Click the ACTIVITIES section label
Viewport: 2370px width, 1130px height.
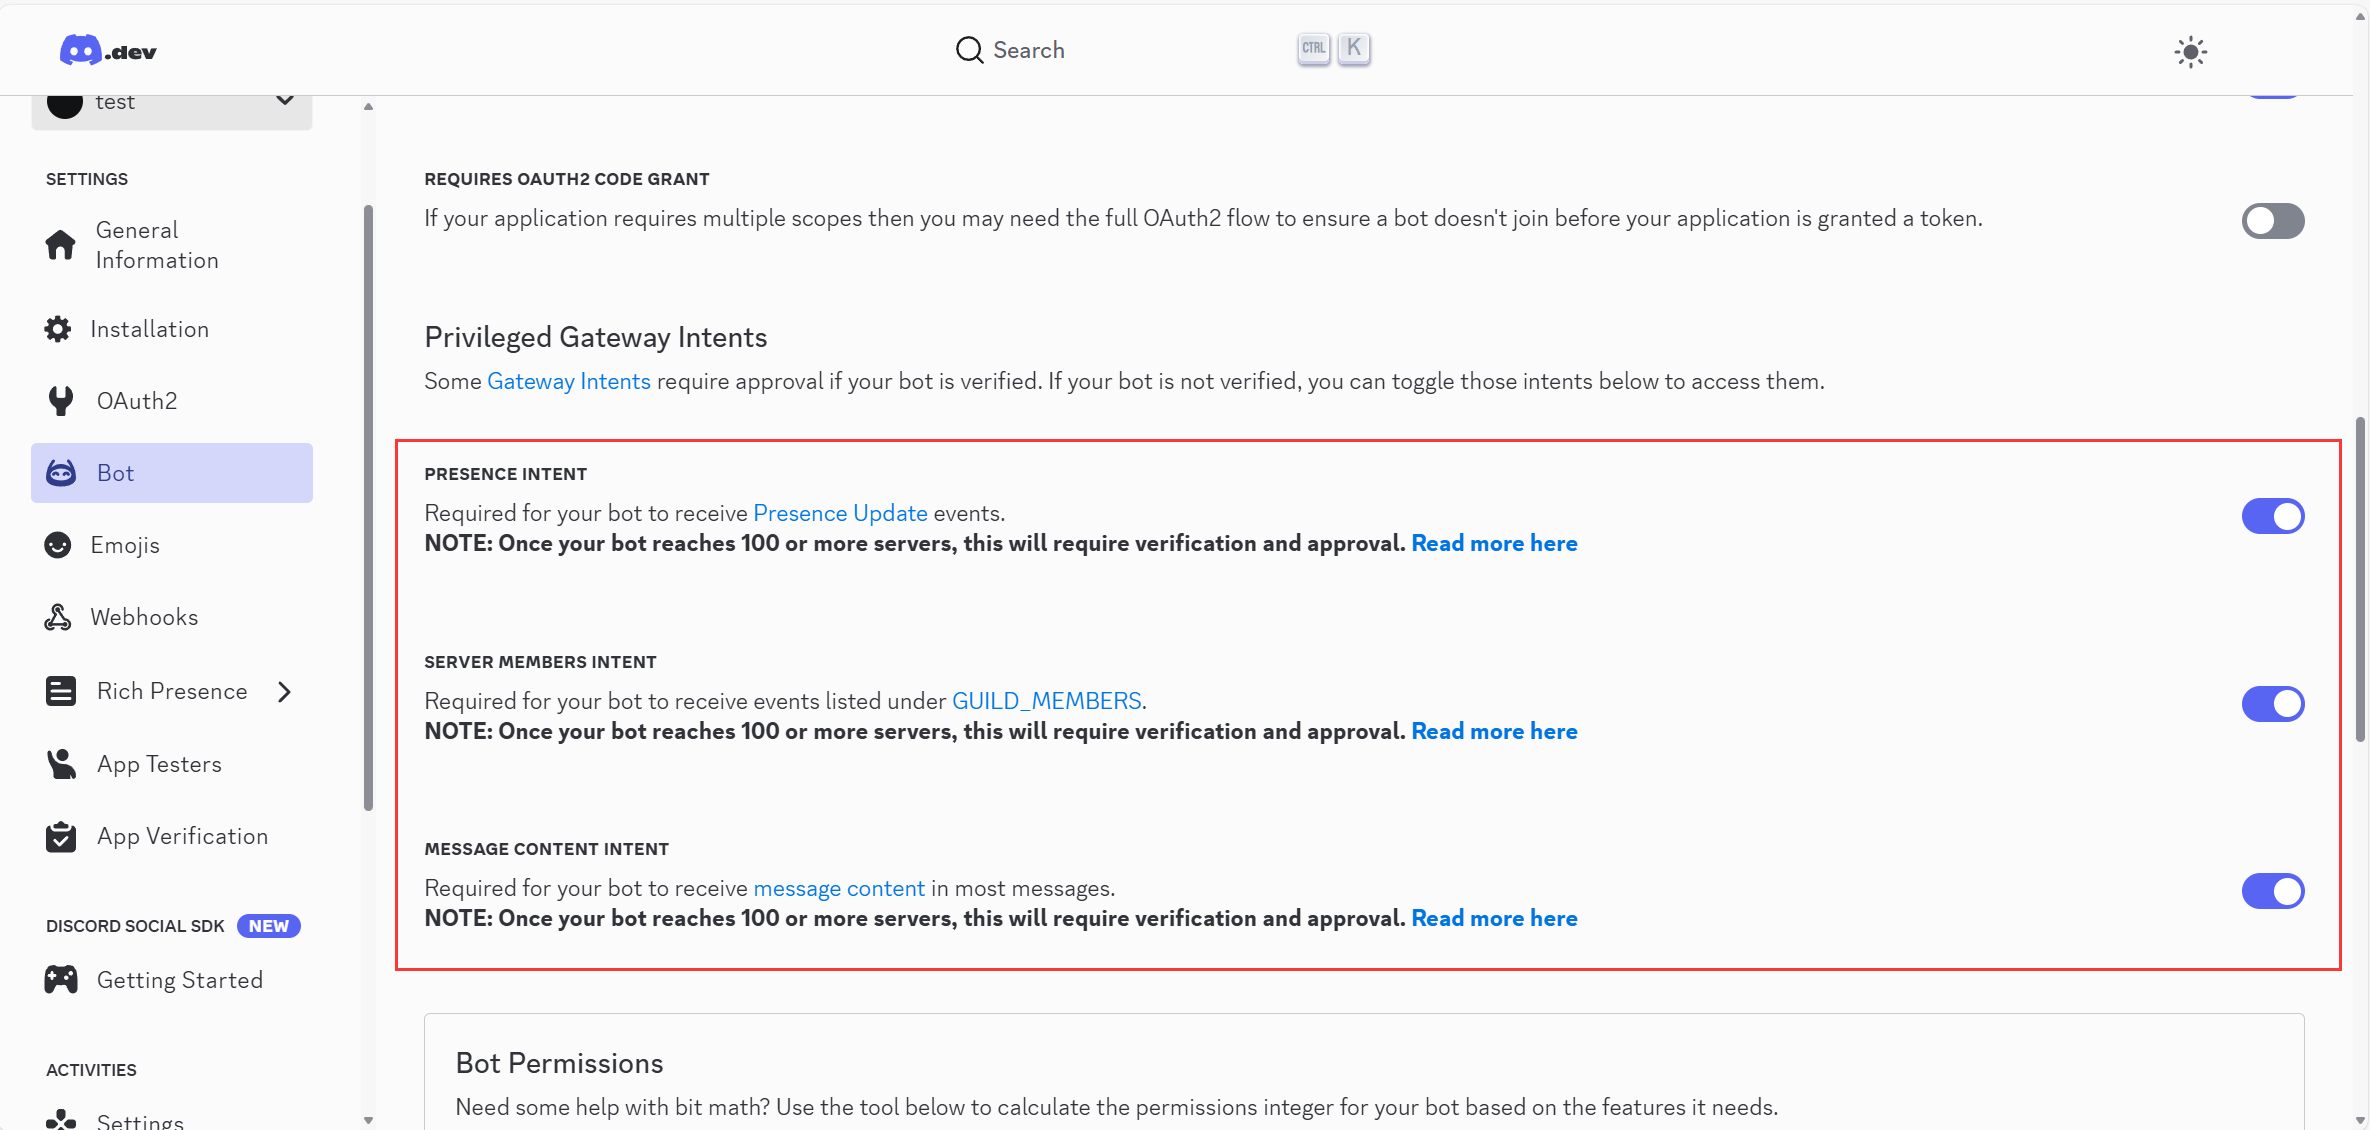(91, 1070)
